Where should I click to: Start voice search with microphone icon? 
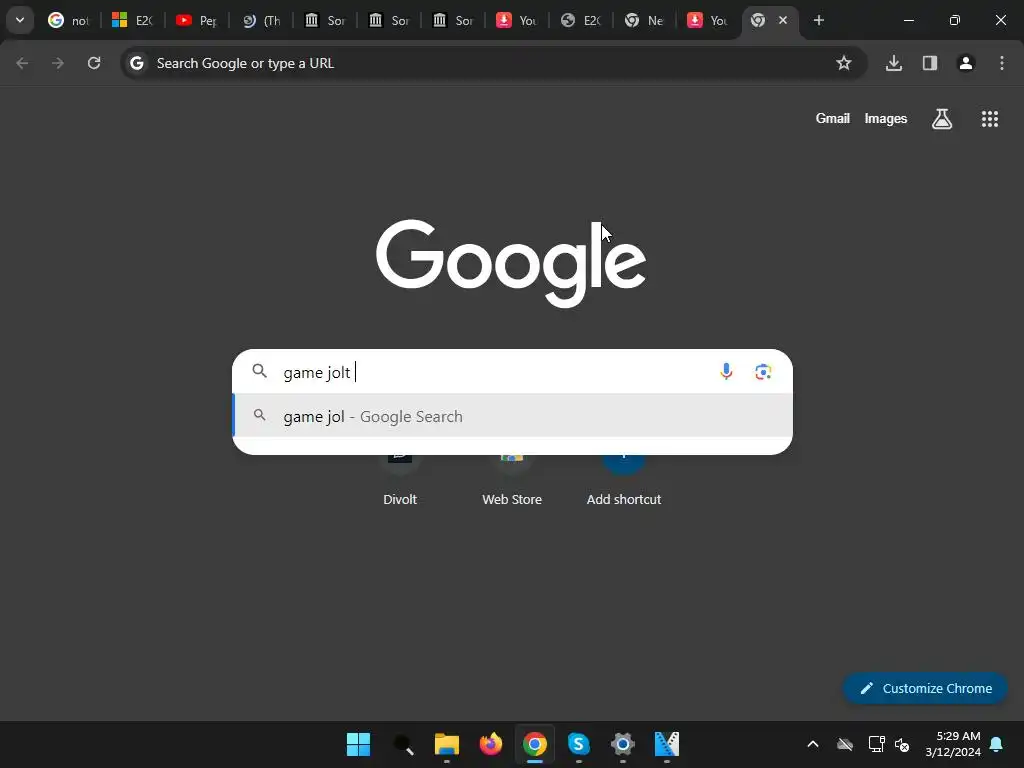point(726,372)
